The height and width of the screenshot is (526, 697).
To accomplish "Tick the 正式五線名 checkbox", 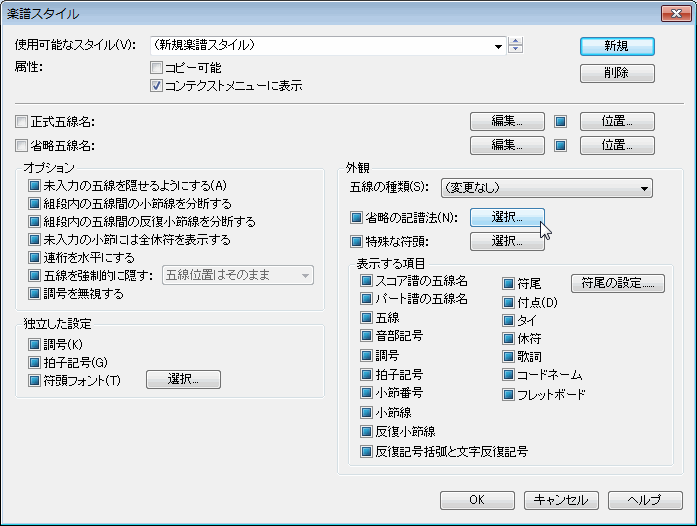I will (21, 121).
